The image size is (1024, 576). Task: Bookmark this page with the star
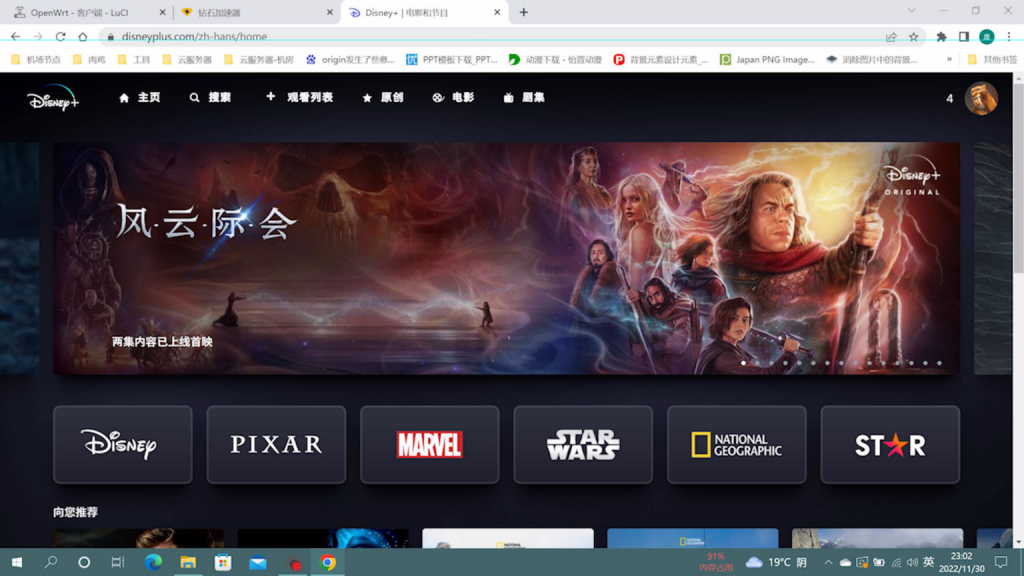[914, 37]
